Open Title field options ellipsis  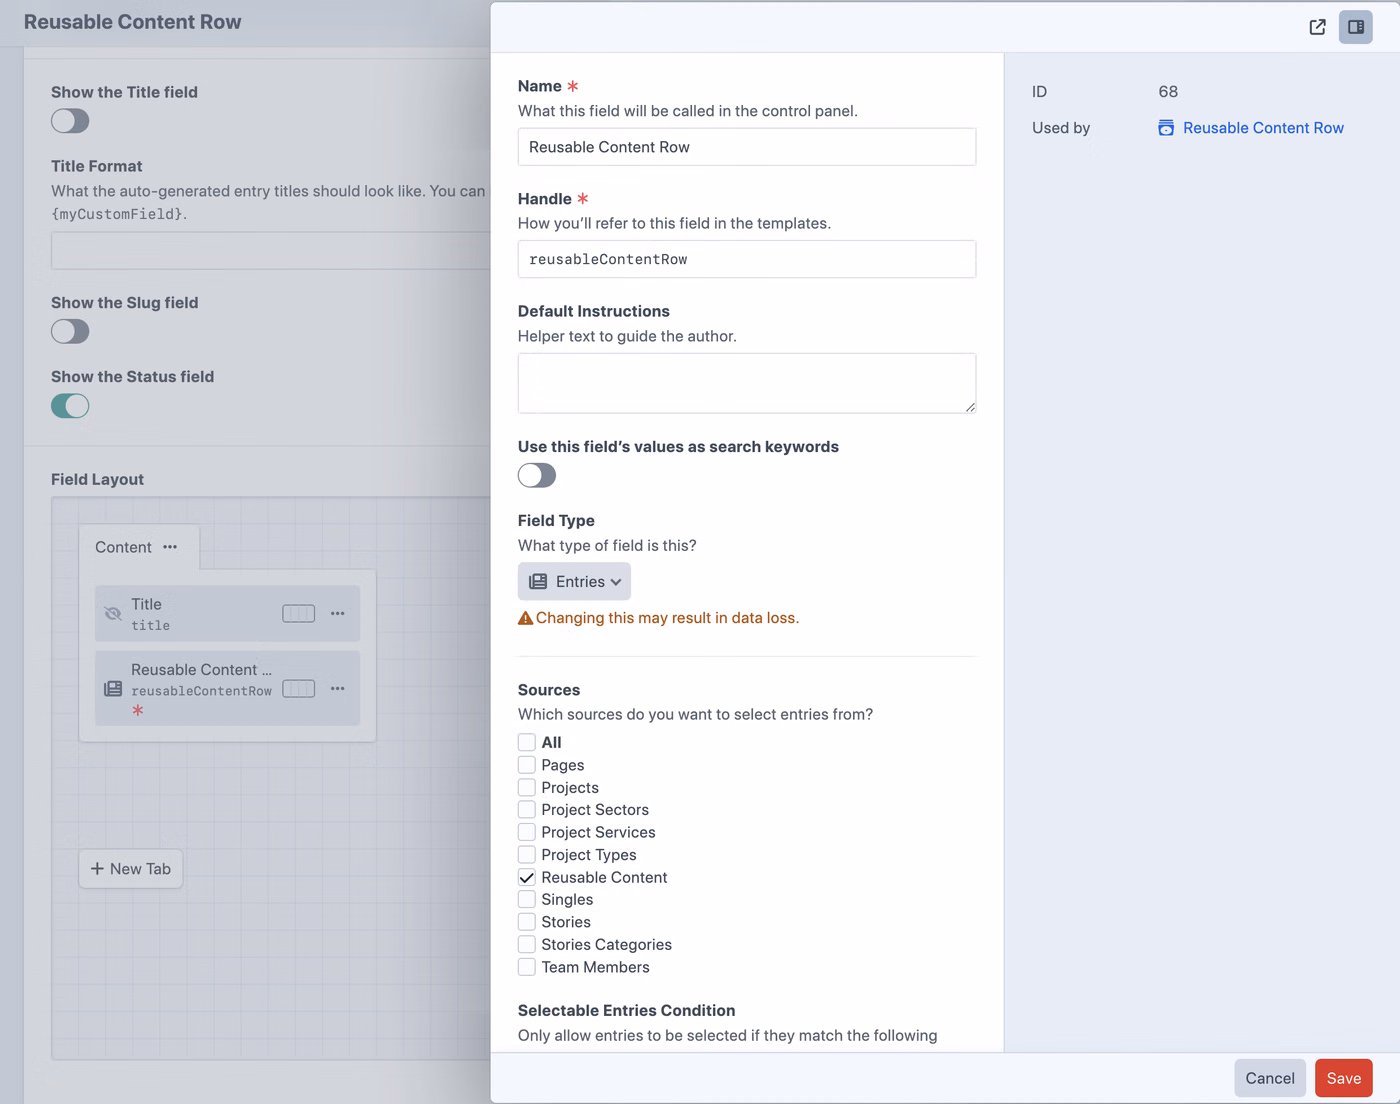[338, 613]
